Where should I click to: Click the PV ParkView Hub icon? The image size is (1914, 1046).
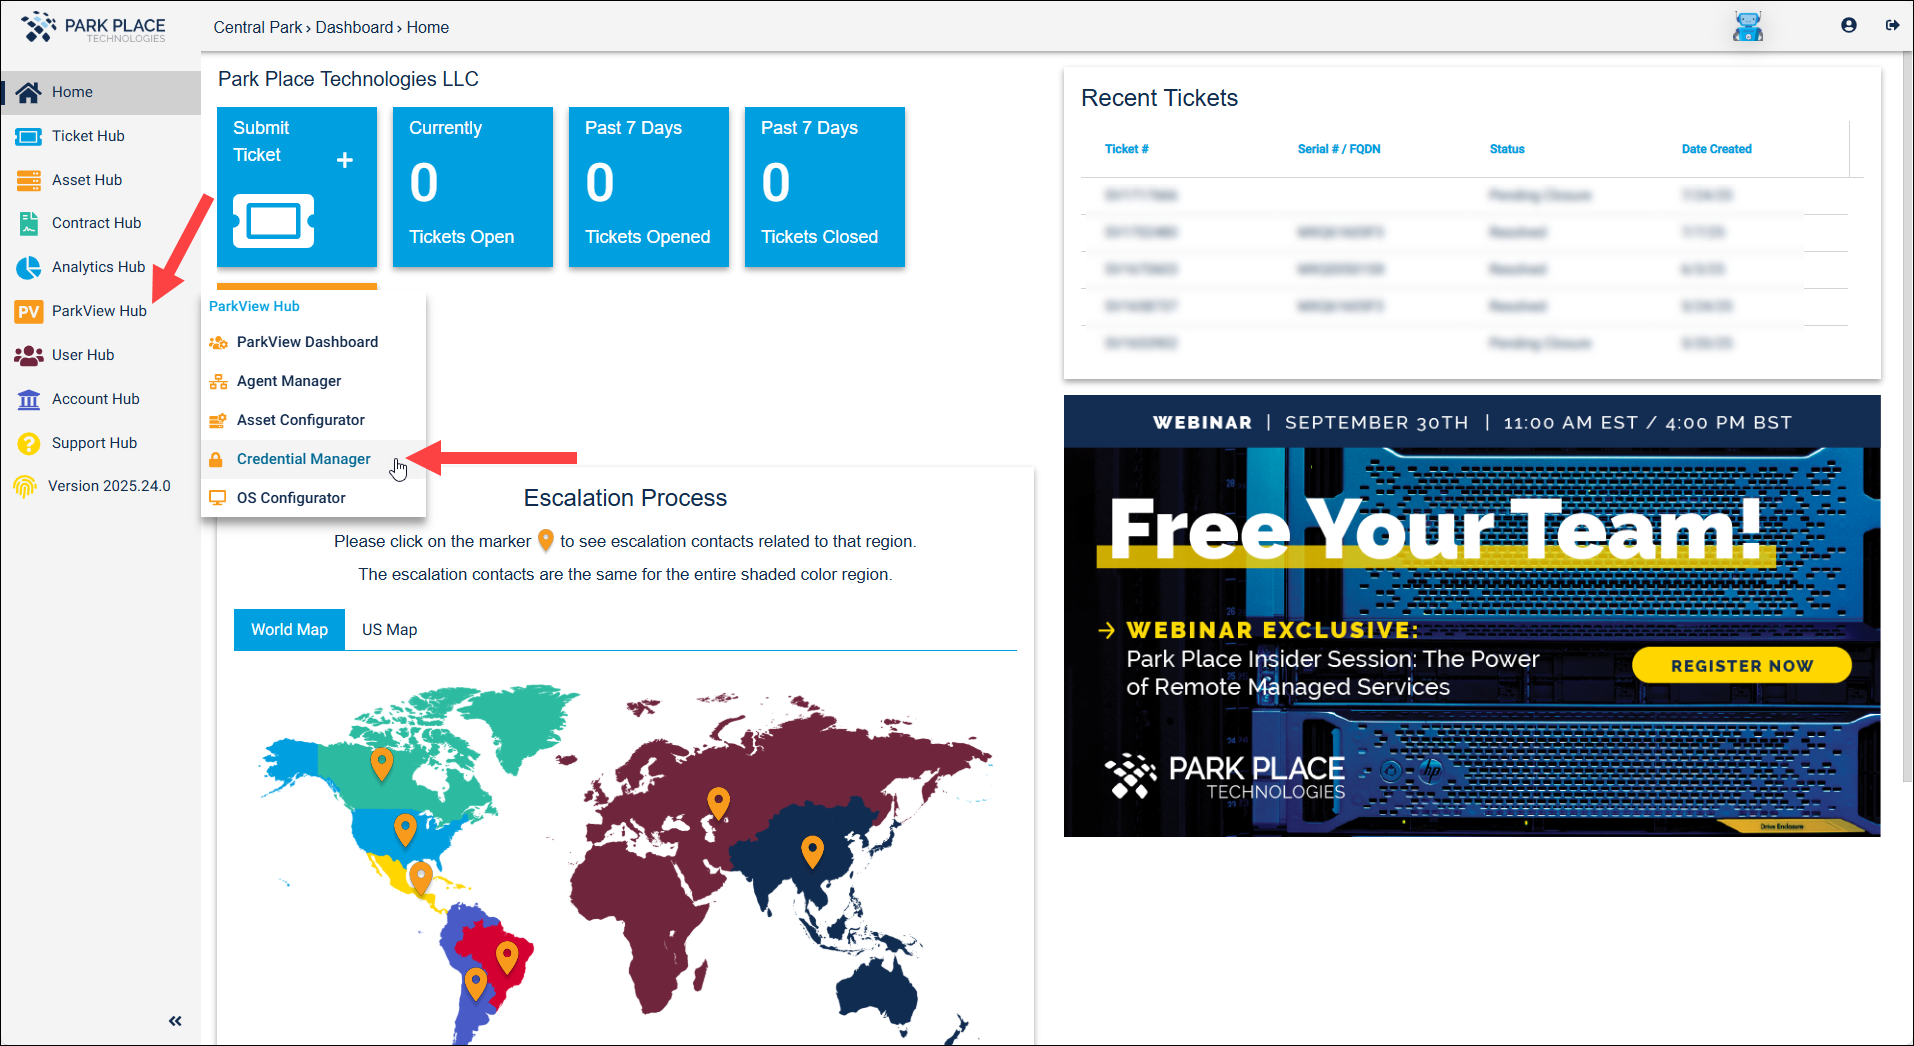click(28, 311)
